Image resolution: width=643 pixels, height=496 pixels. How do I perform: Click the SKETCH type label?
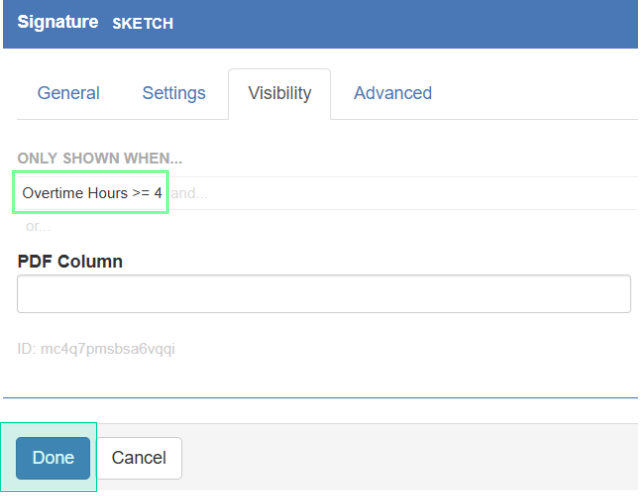(x=143, y=24)
